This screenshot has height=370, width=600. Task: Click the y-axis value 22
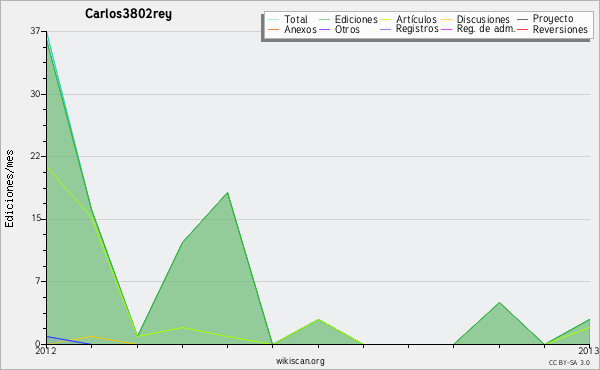(x=36, y=156)
